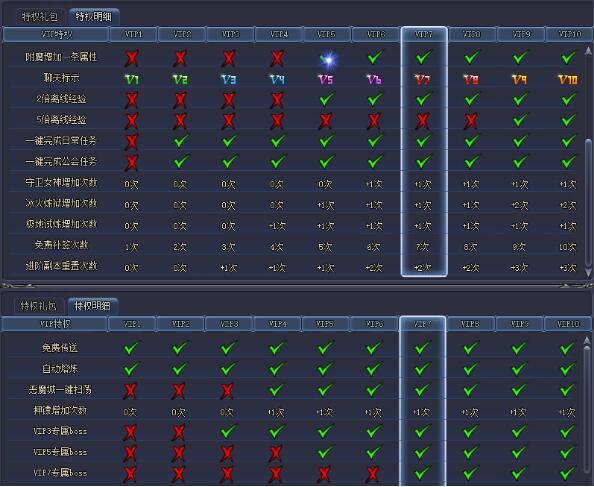Click the purple V5 chat badge
594x487 pixels.
pyautogui.click(x=326, y=79)
